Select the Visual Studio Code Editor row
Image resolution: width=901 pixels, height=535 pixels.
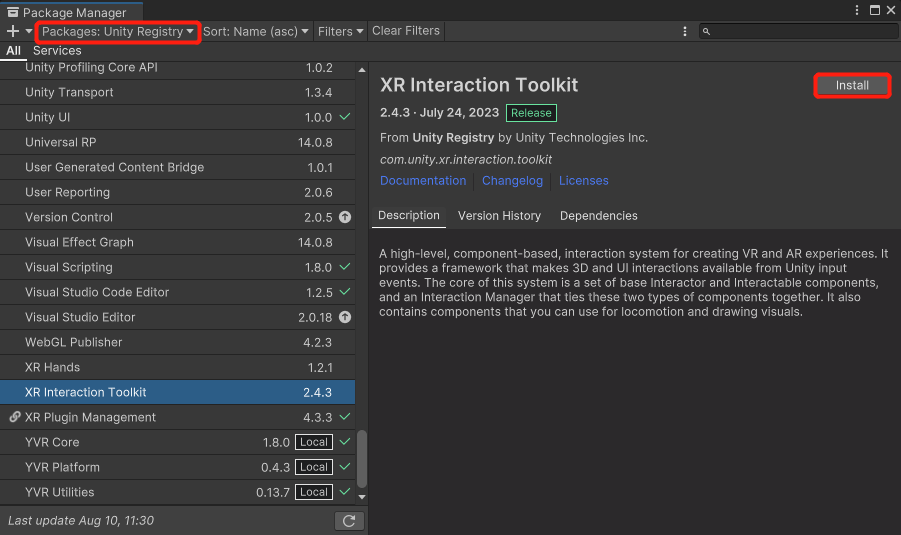tap(178, 292)
